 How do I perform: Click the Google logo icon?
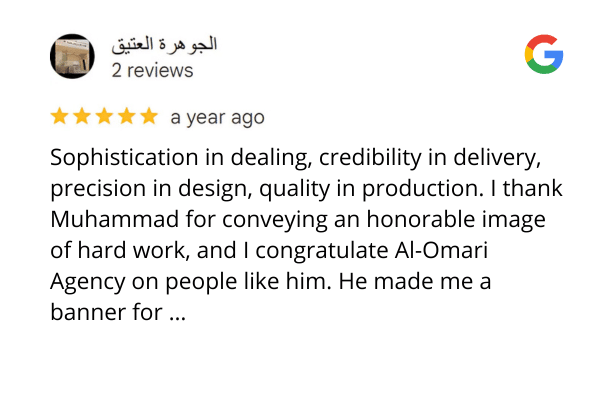(x=544, y=54)
